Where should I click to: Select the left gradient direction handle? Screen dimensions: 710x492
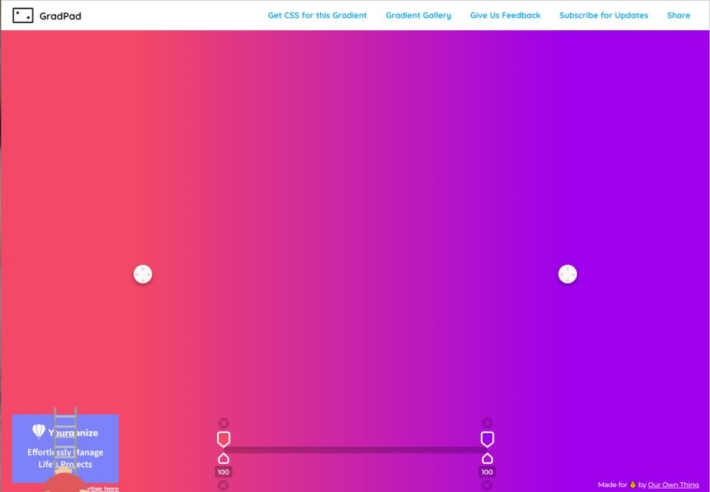[143, 274]
